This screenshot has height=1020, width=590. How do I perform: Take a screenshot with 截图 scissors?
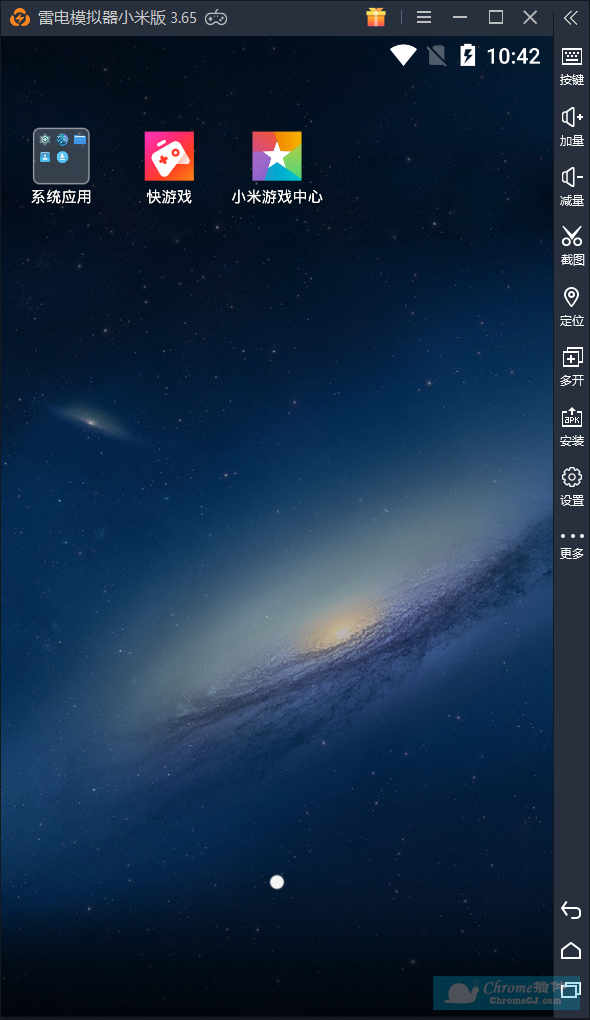click(x=572, y=246)
